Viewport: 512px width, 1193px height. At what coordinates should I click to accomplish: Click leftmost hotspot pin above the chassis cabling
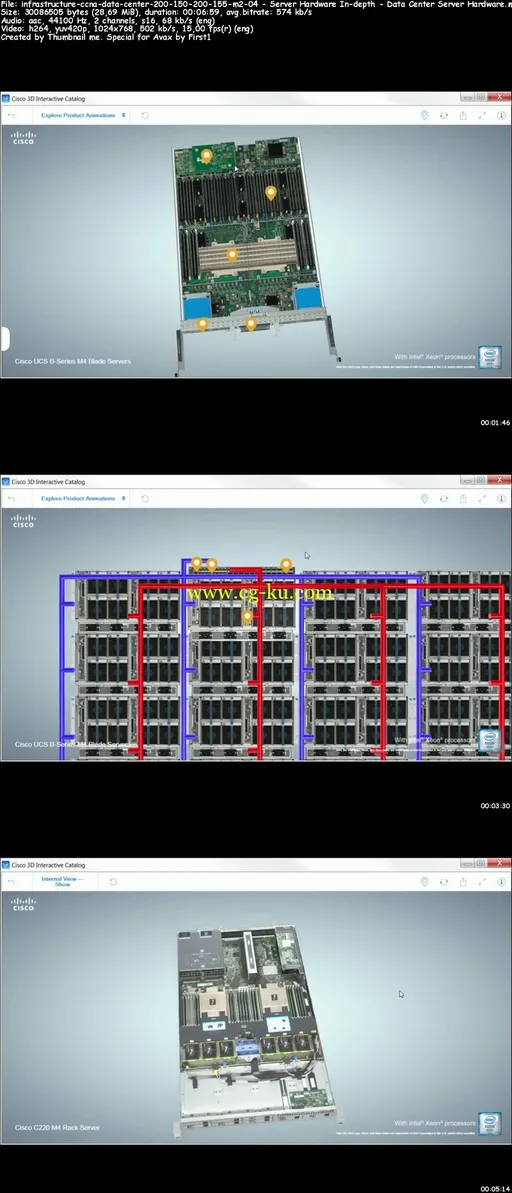click(196, 564)
